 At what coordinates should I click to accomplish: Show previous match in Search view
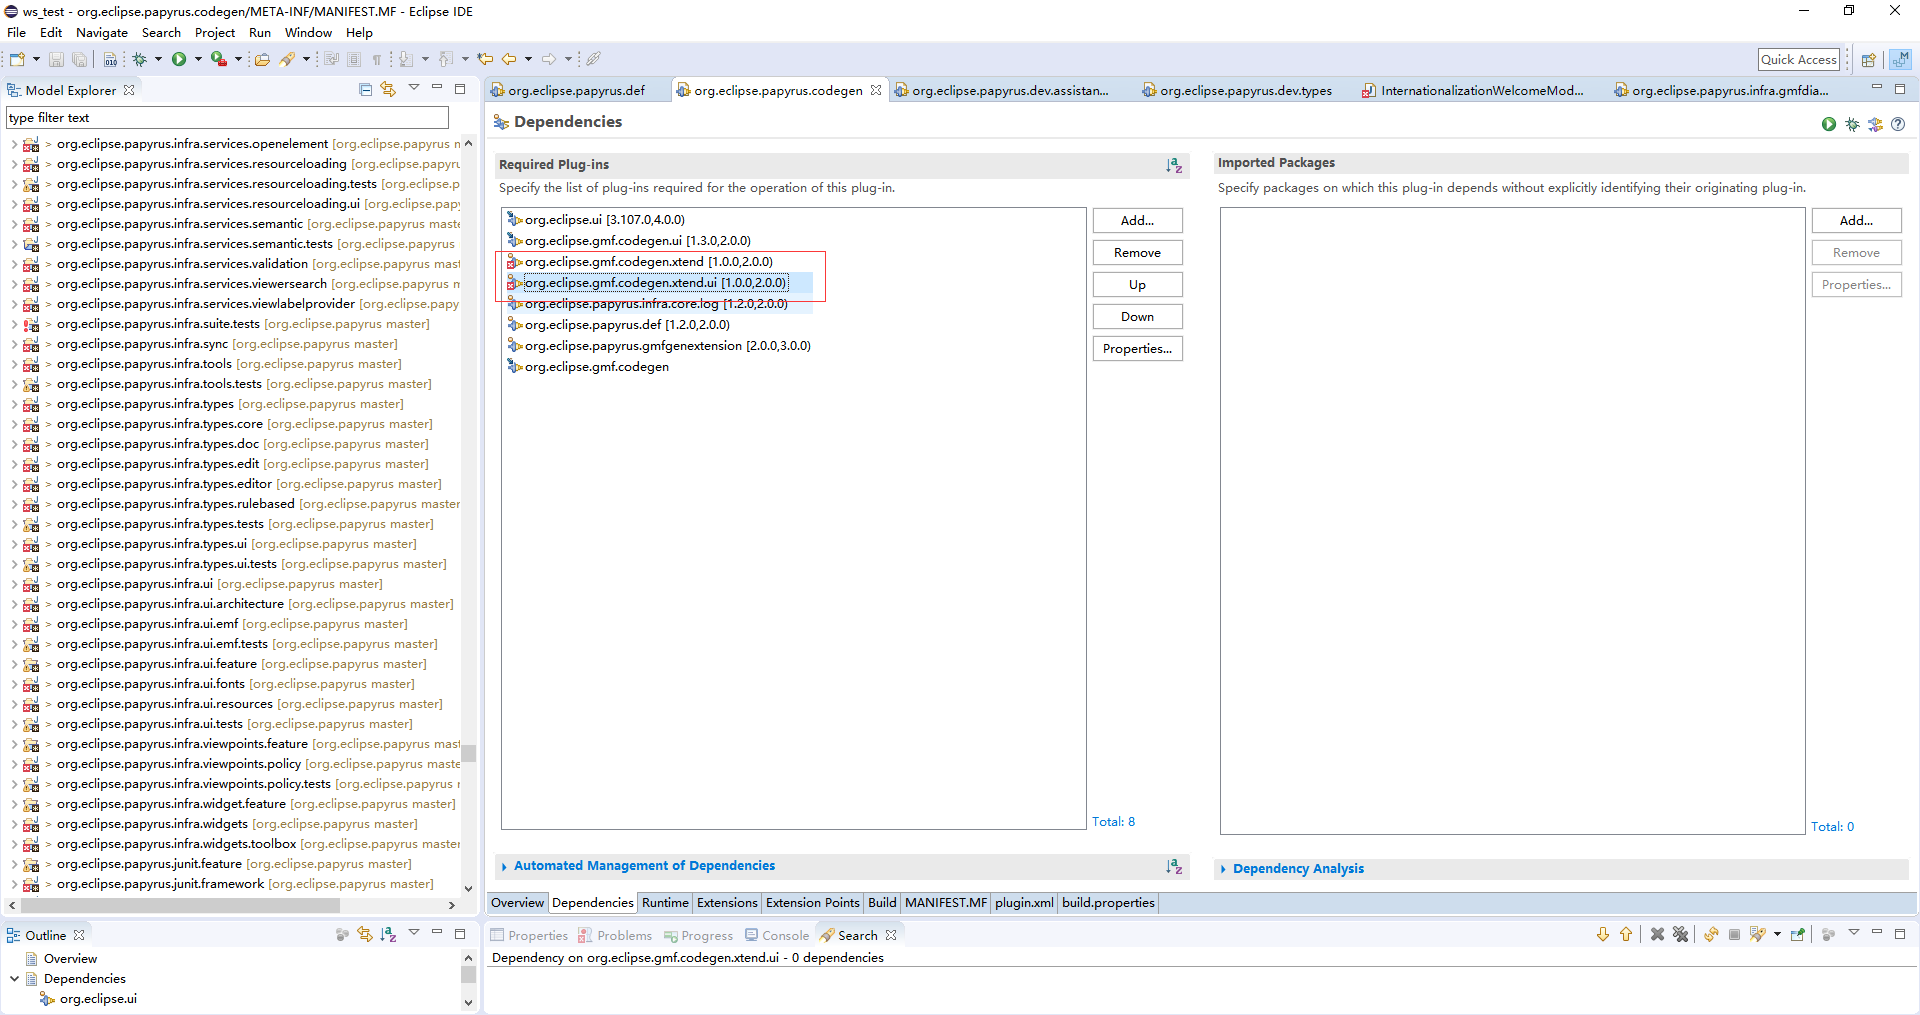tap(1626, 934)
